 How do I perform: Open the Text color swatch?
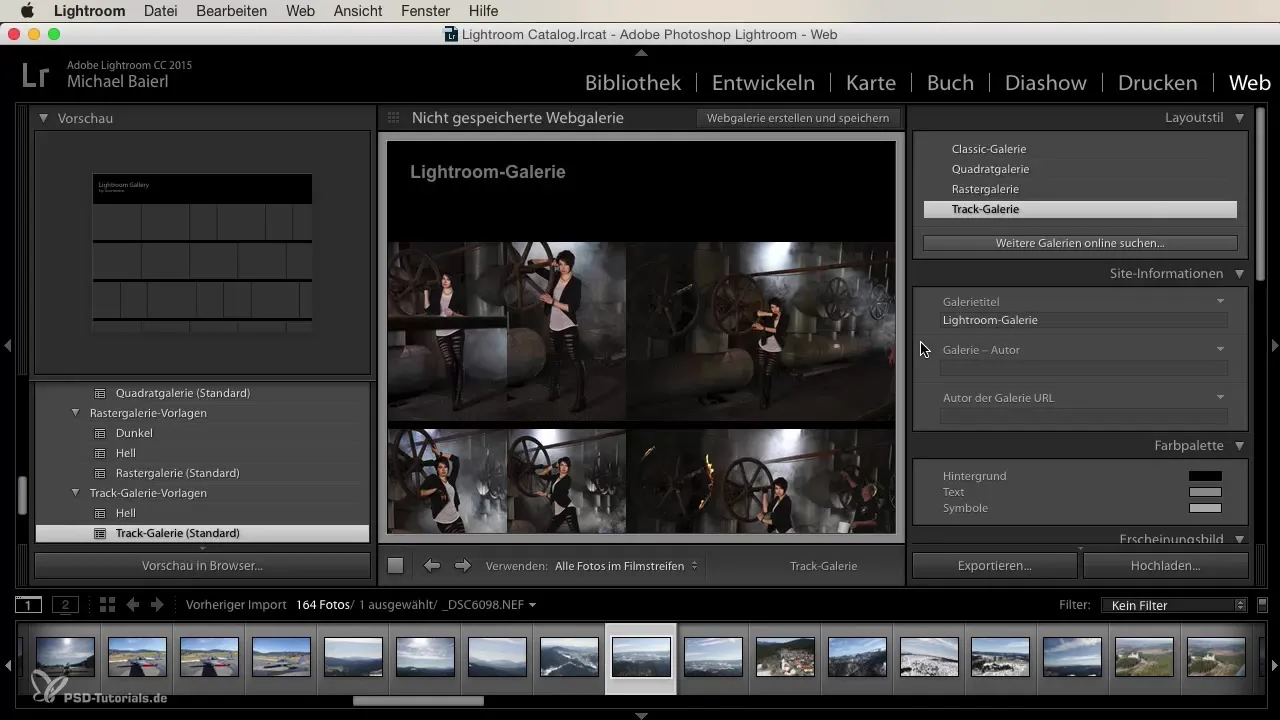click(x=1205, y=492)
